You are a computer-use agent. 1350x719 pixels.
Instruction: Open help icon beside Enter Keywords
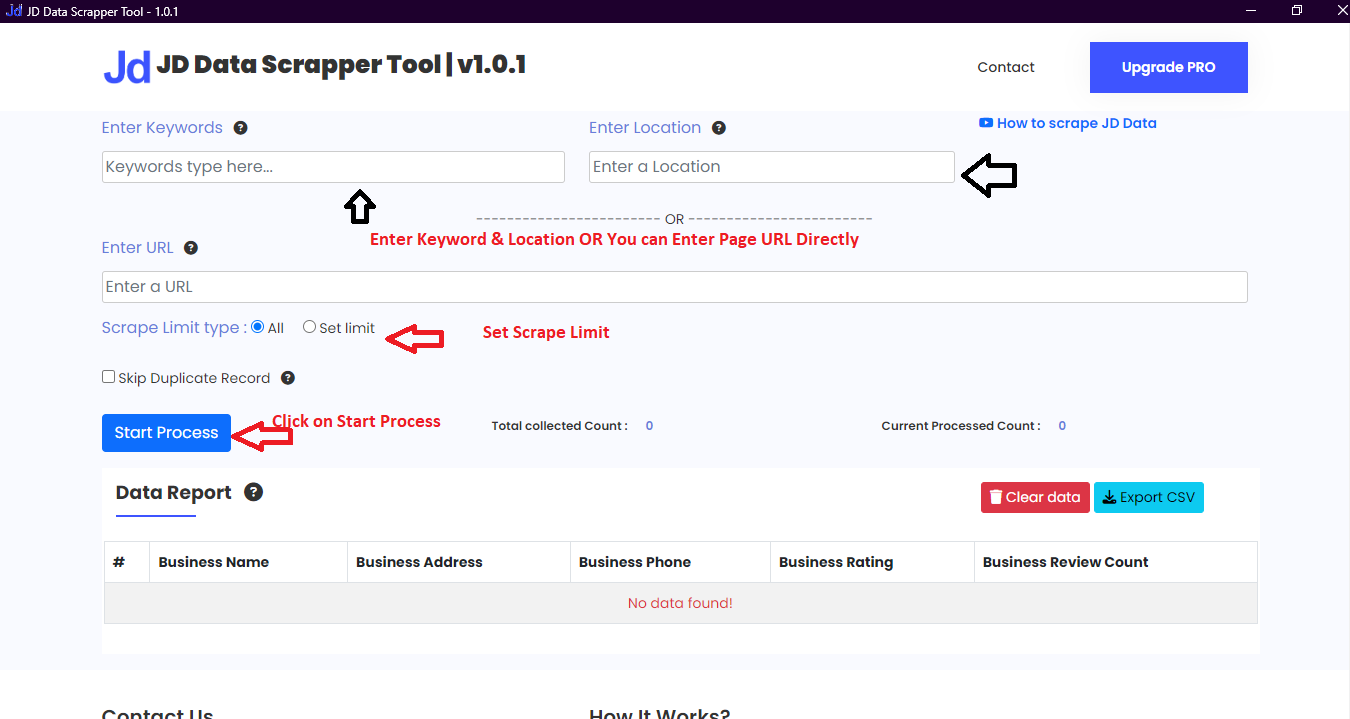240,128
